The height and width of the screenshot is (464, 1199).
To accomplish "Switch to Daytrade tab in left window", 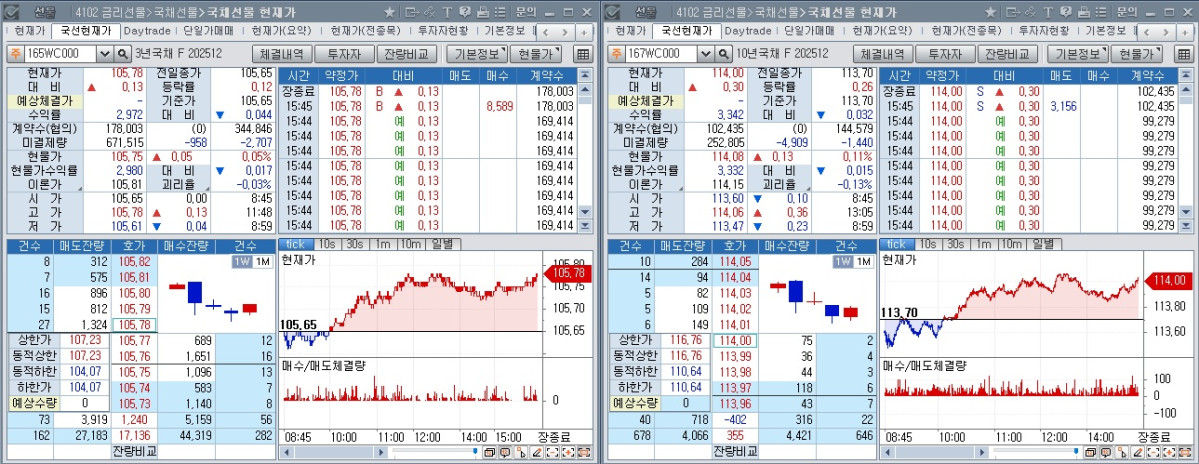I will 148,31.
